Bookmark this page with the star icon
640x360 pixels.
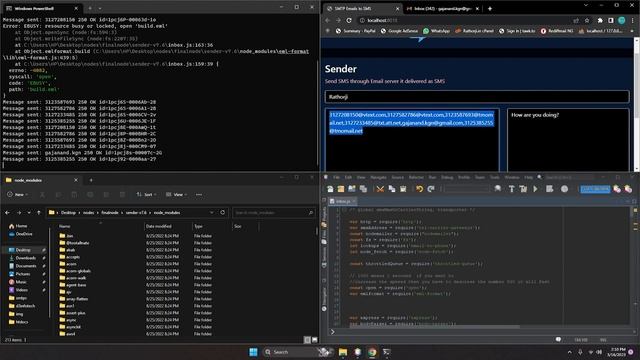pyautogui.click(x=587, y=20)
